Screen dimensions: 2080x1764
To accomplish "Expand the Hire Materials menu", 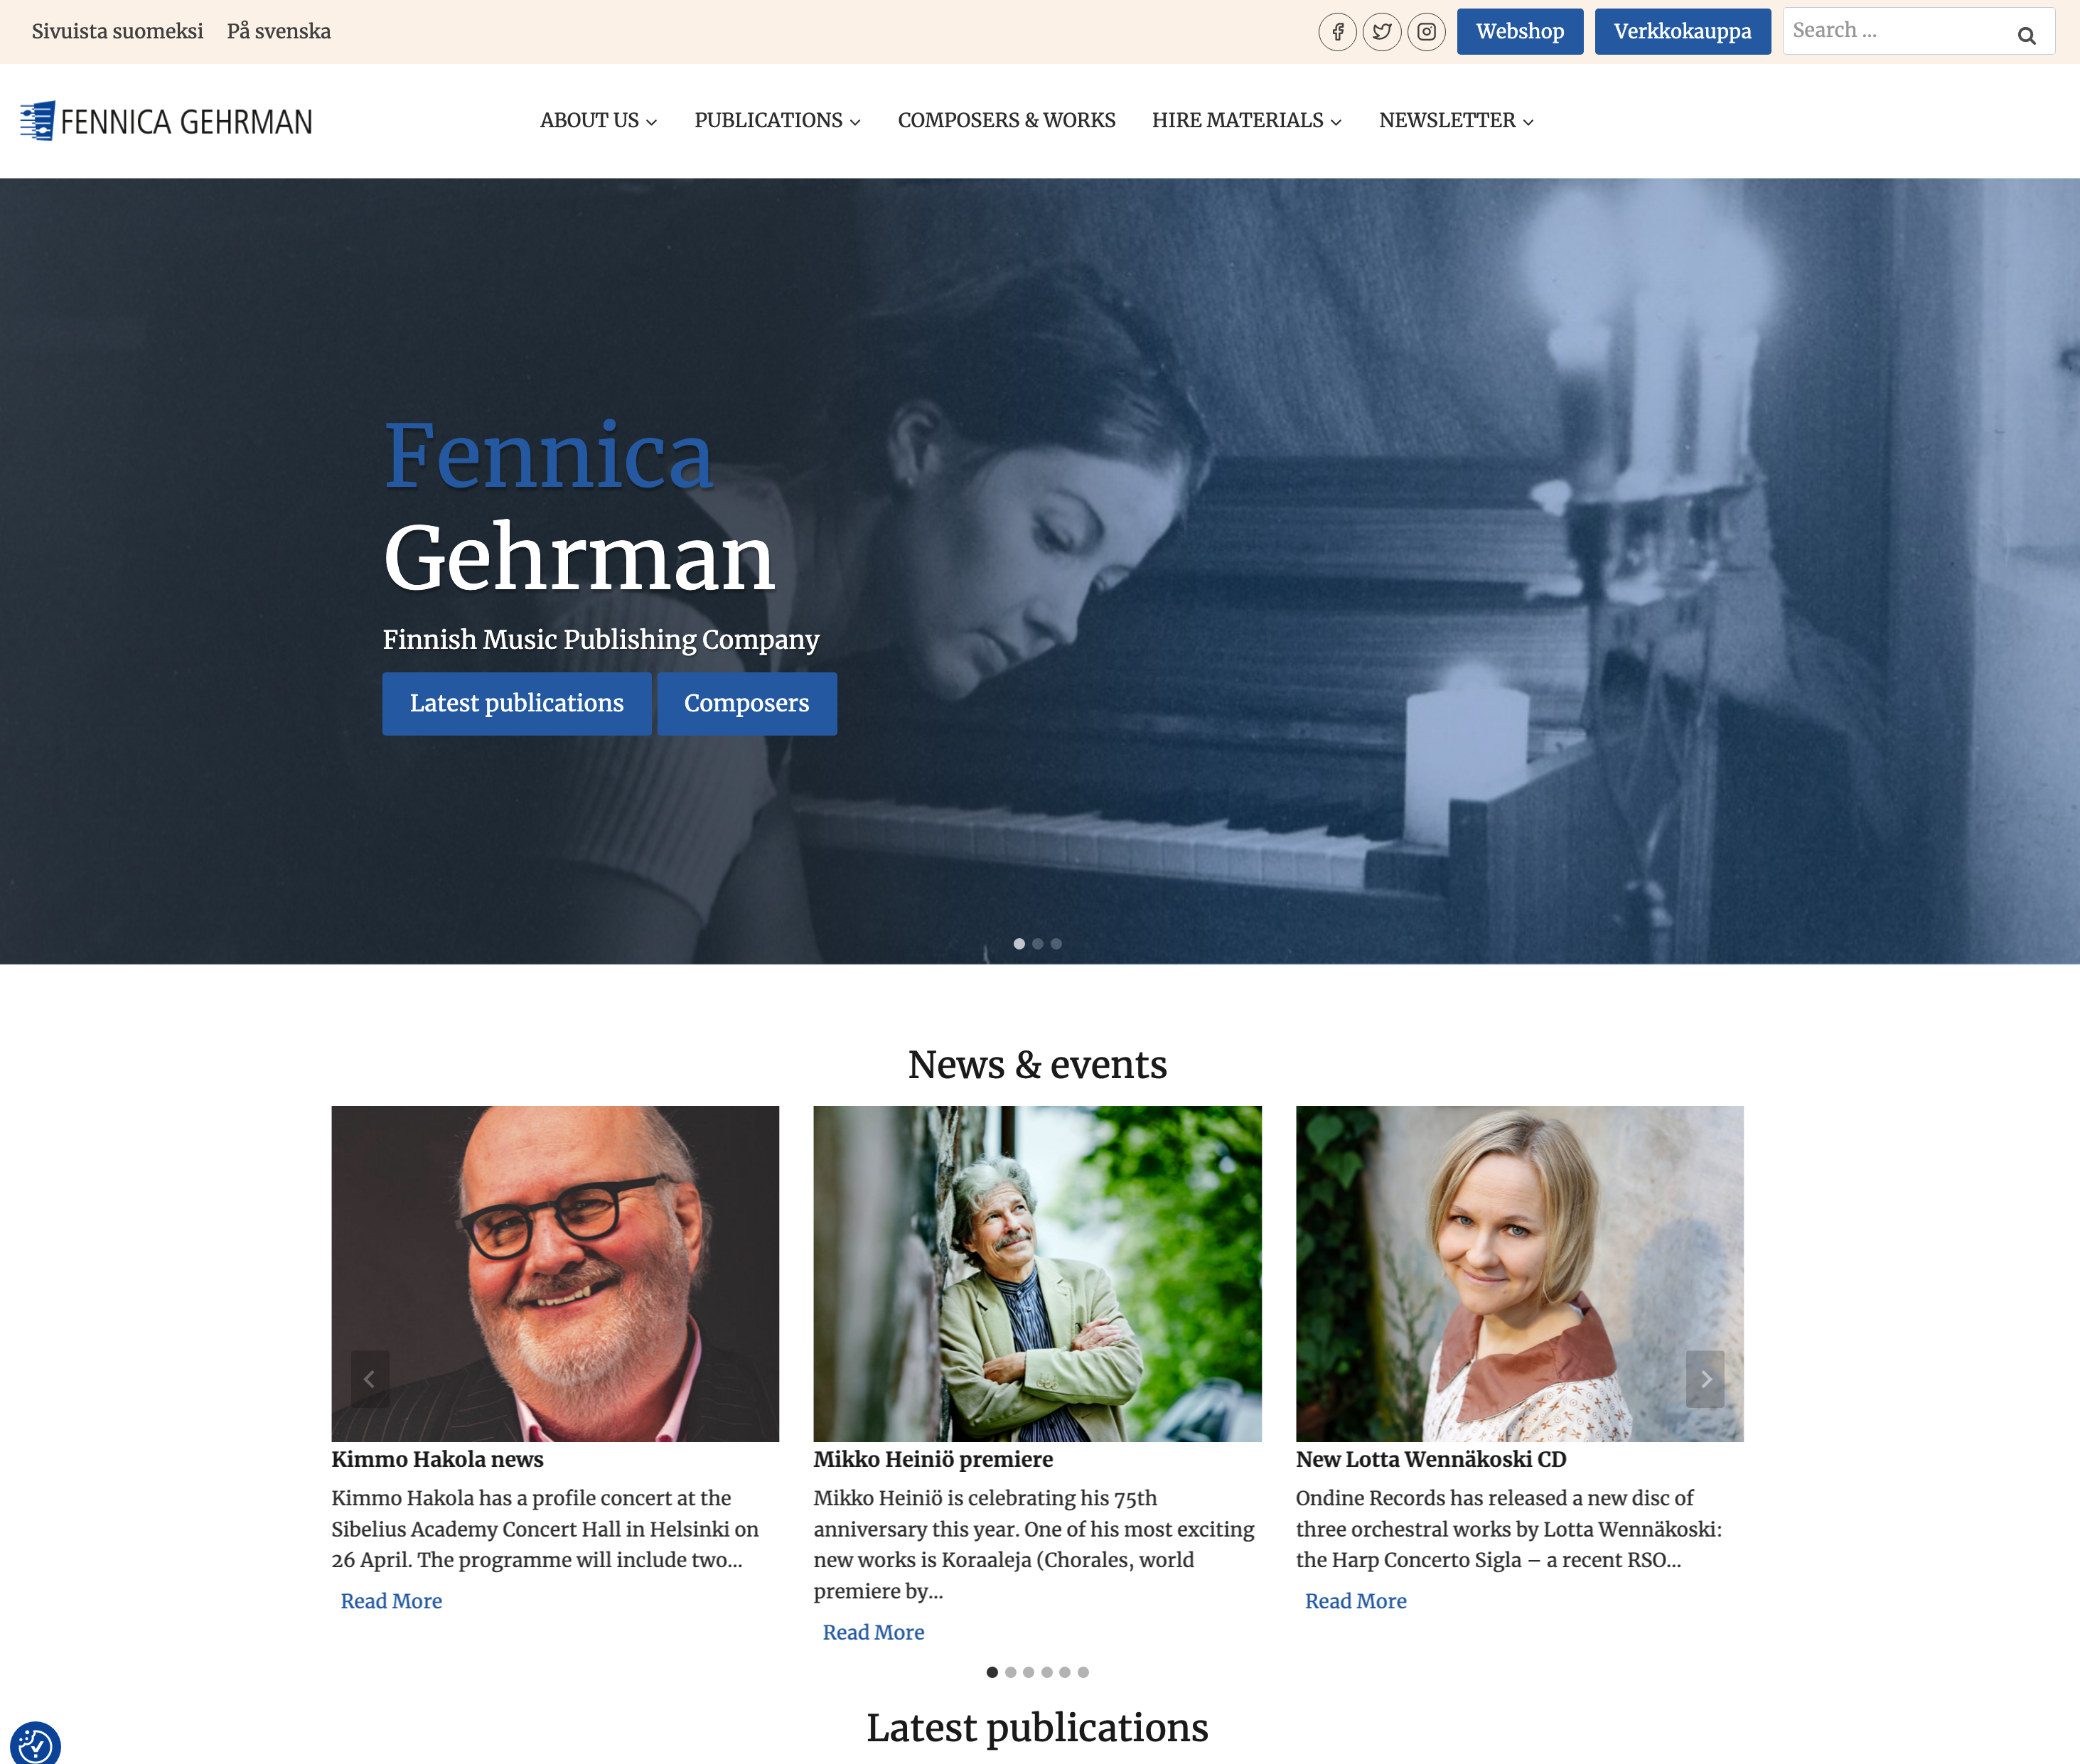I will [x=1246, y=121].
